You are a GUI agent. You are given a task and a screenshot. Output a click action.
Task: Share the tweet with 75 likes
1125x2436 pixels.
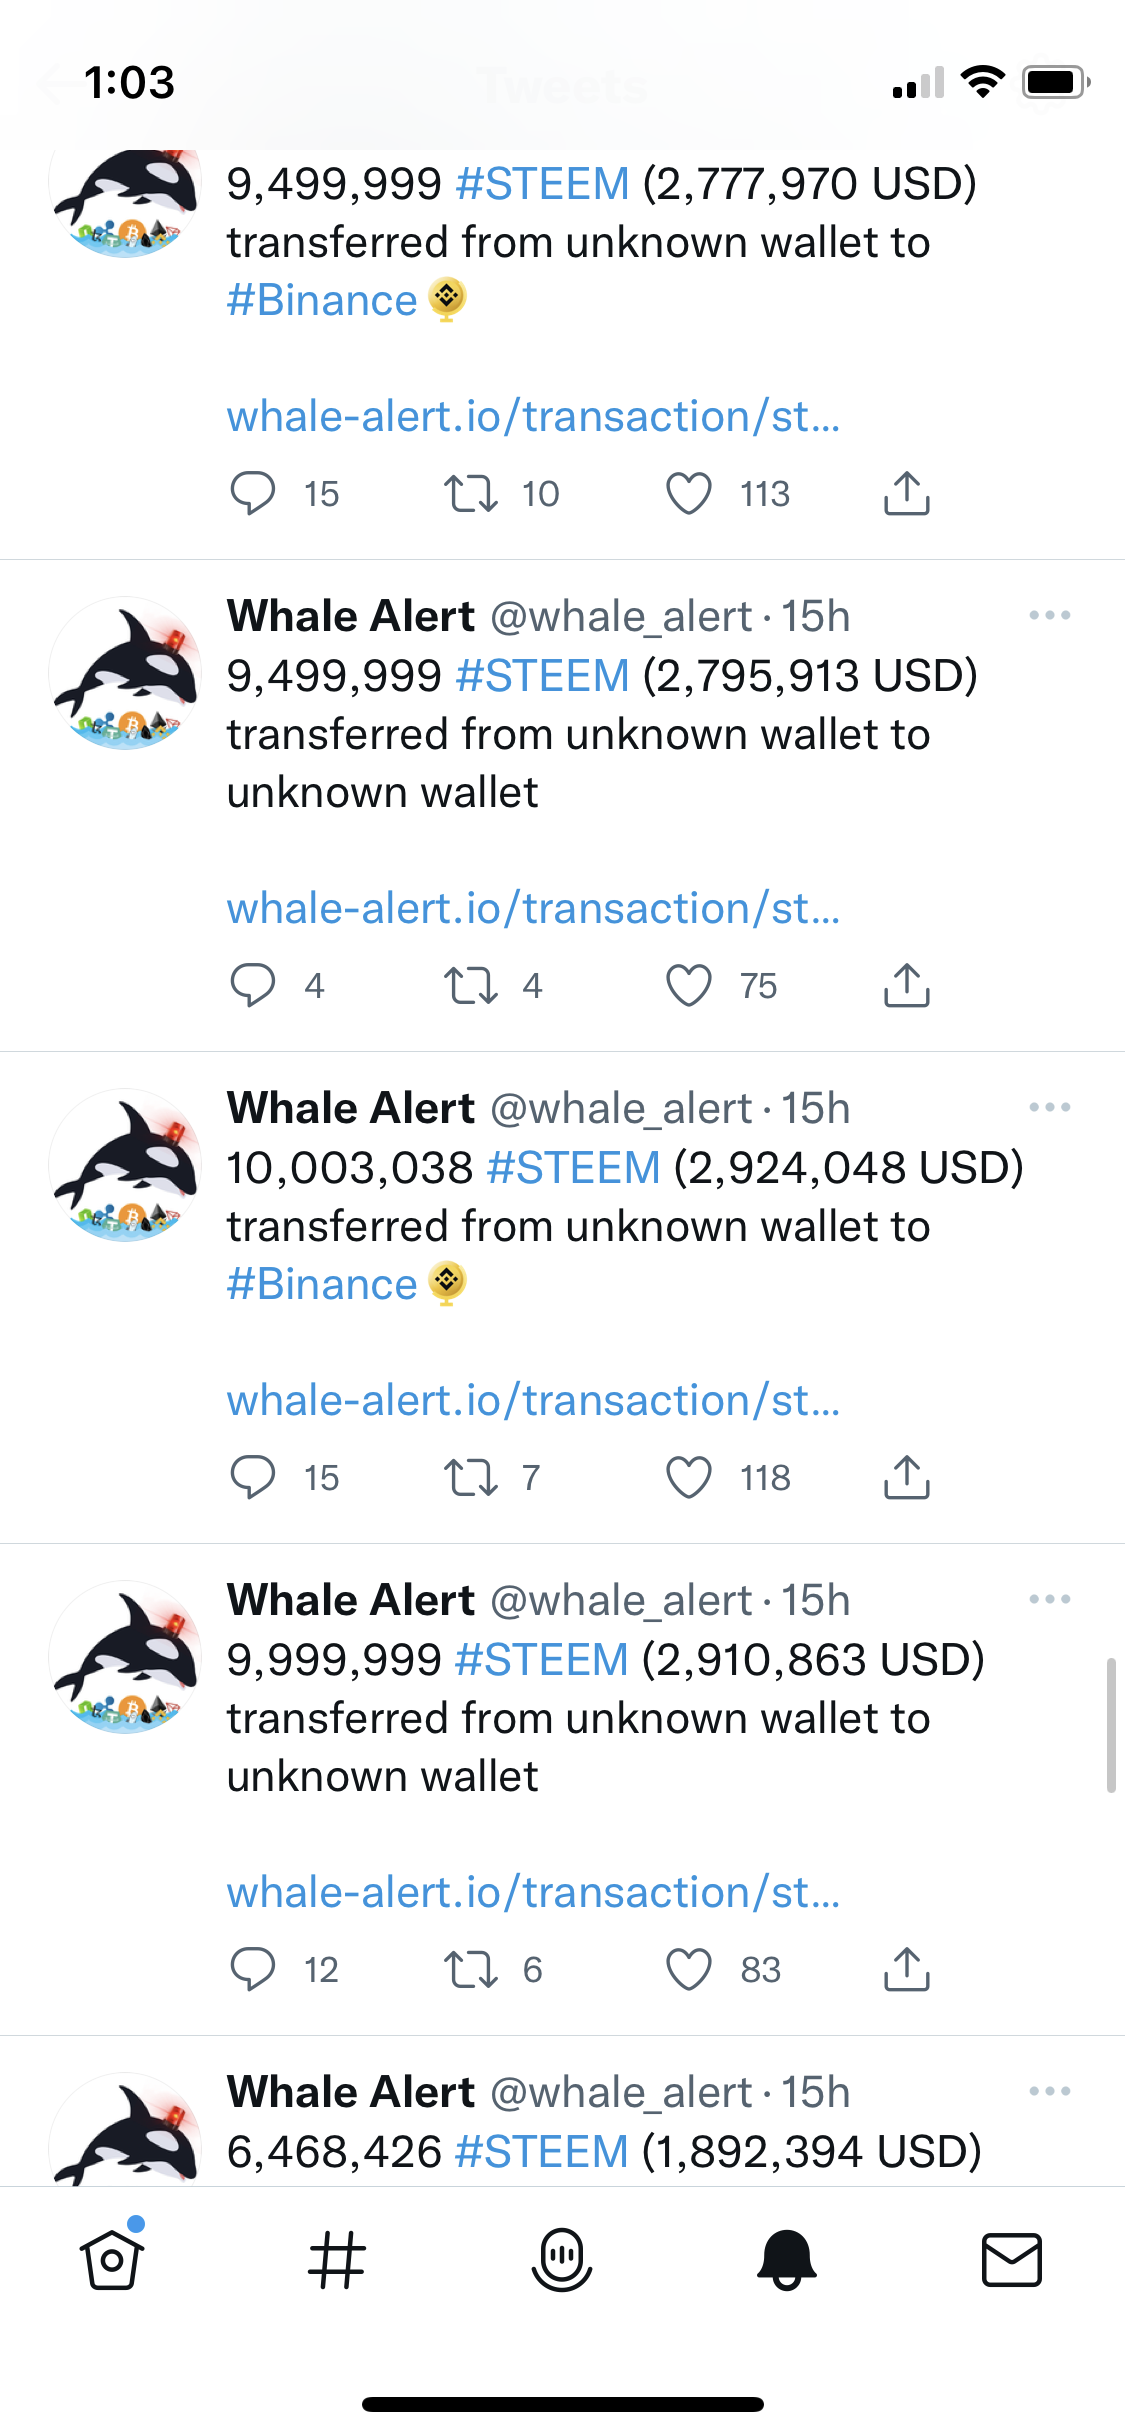(x=907, y=985)
